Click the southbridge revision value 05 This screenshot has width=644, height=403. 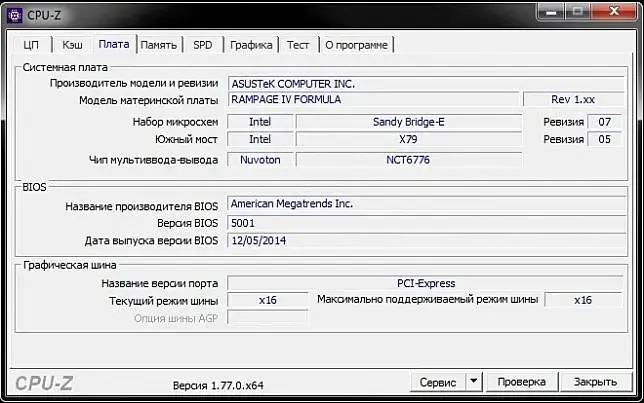click(x=605, y=139)
